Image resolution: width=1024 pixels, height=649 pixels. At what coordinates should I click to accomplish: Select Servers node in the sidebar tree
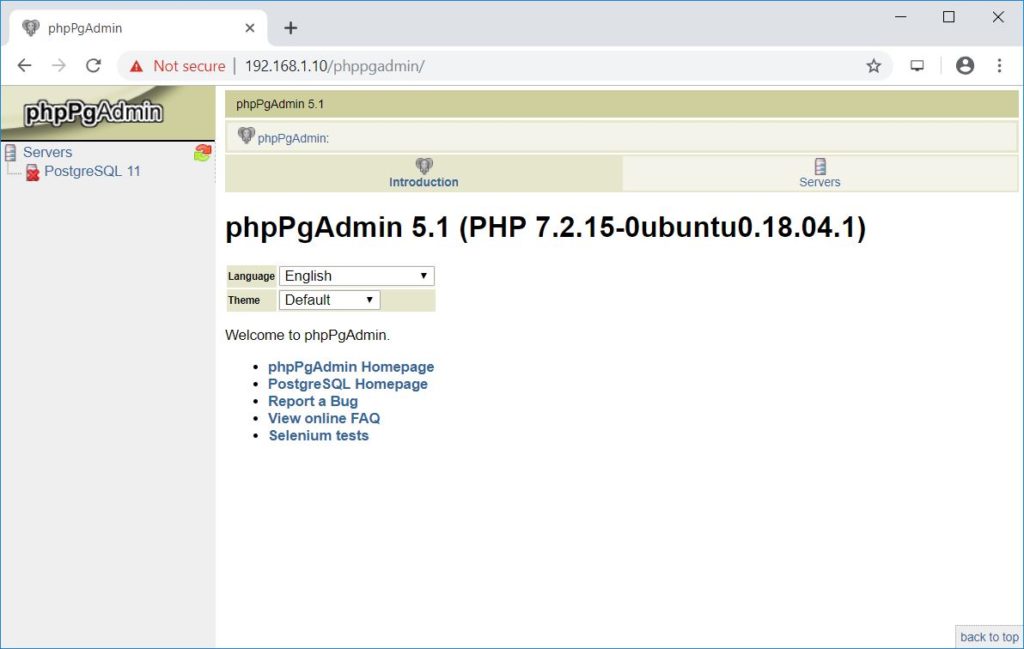pyautogui.click(x=48, y=152)
